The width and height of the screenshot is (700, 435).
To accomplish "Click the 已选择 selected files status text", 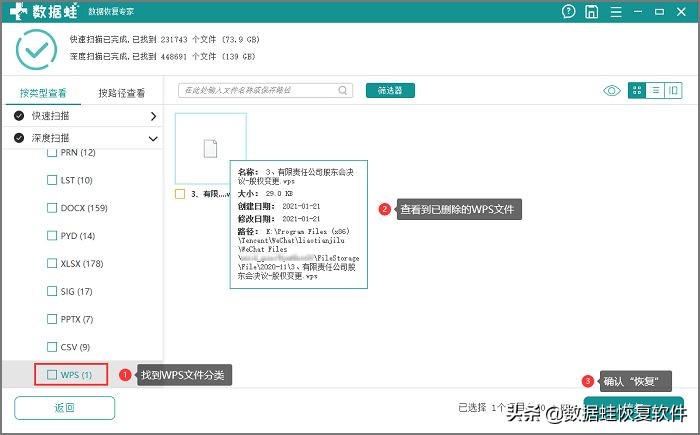I will (x=514, y=407).
